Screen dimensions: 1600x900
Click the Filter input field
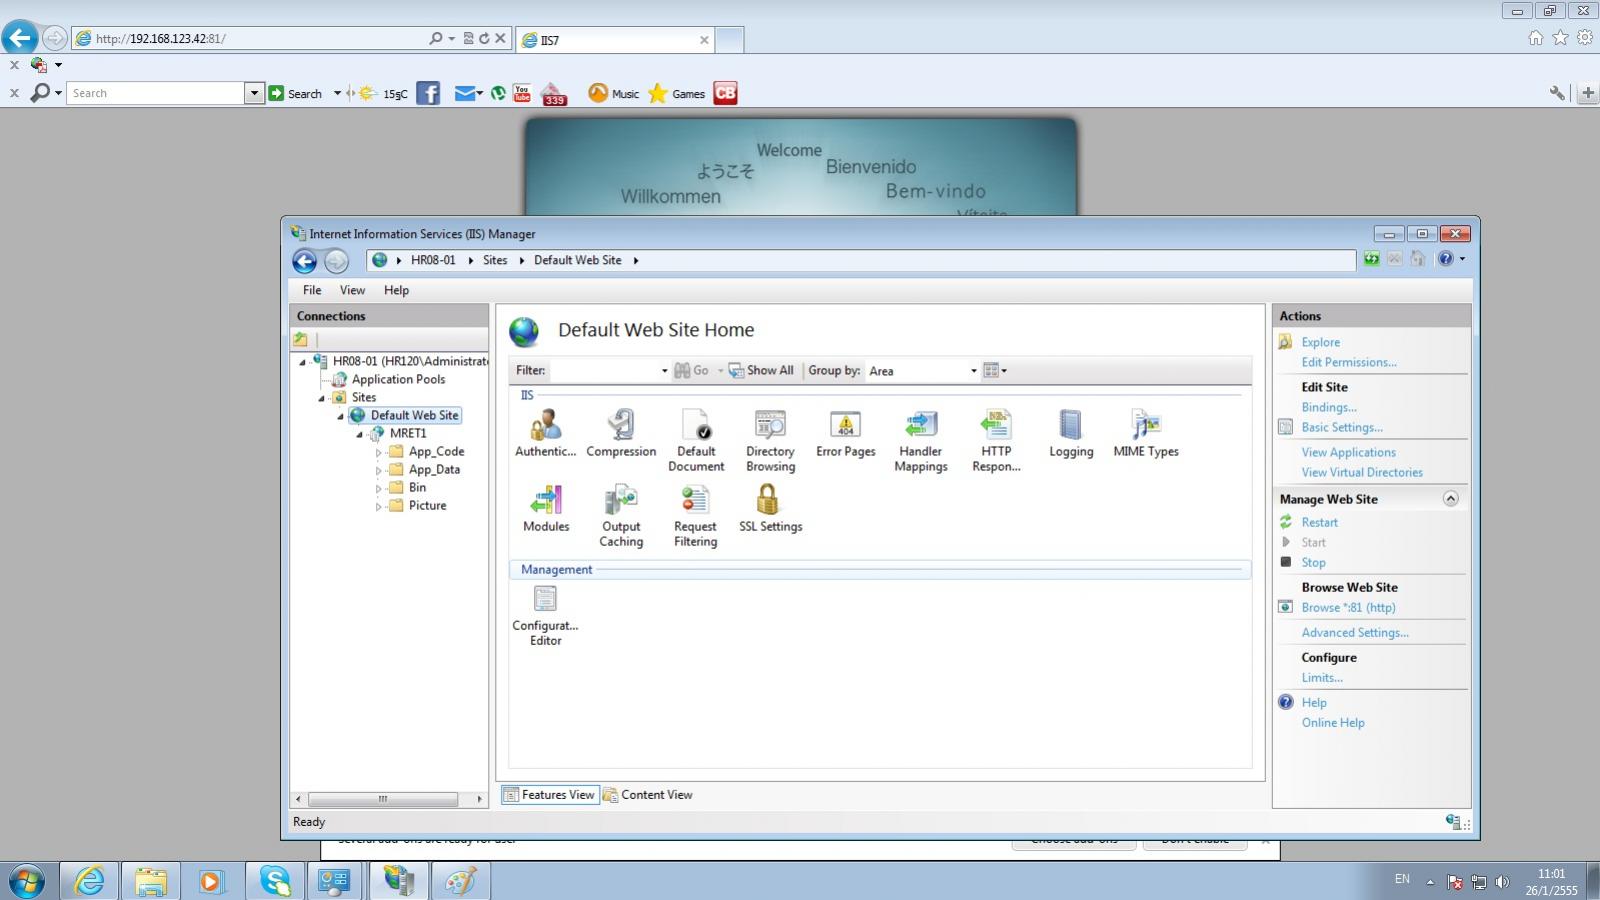point(603,371)
